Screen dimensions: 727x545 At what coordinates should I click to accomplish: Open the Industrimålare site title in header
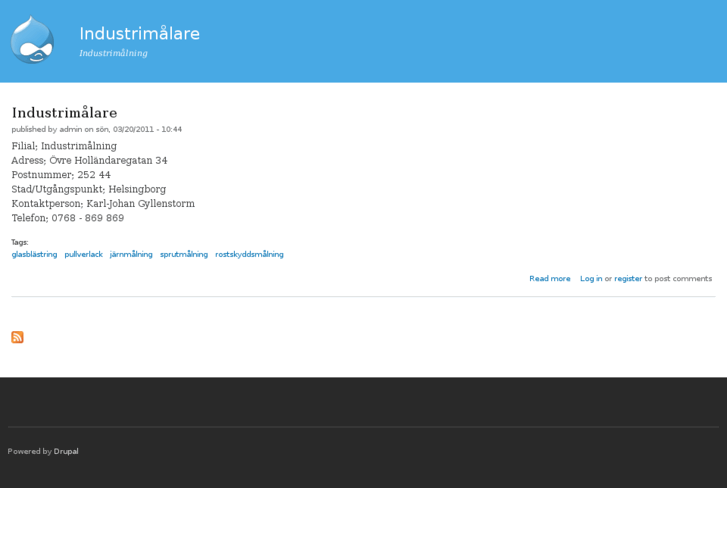click(140, 33)
